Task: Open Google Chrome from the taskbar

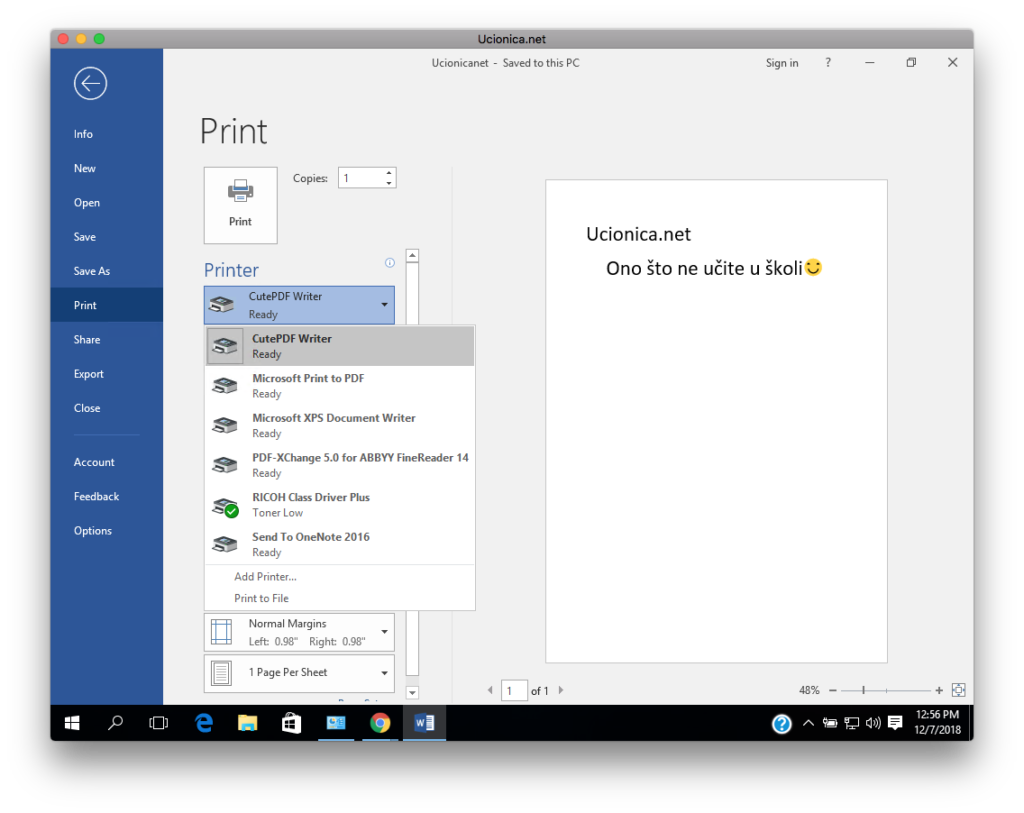Action: 380,723
